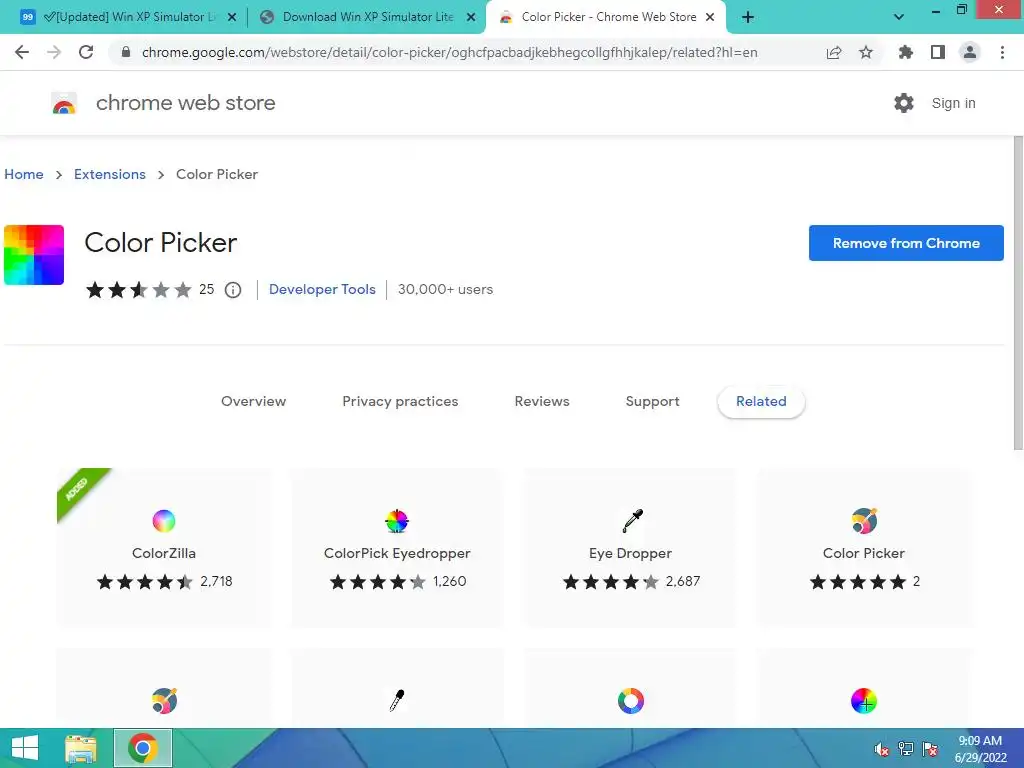This screenshot has width=1024, height=768.
Task: Open the Extensions puzzle piece icon
Action: click(905, 52)
